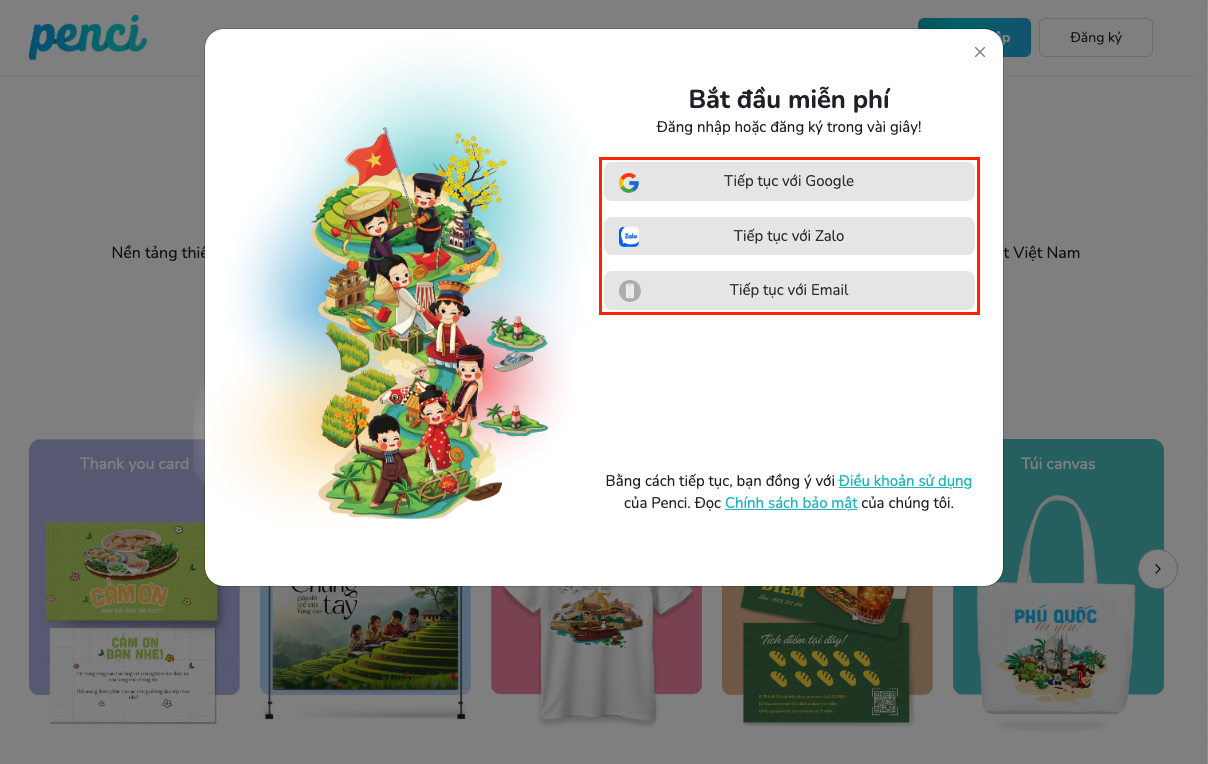1208x764 pixels.
Task: Click the Google logo icon
Action: 629,182
